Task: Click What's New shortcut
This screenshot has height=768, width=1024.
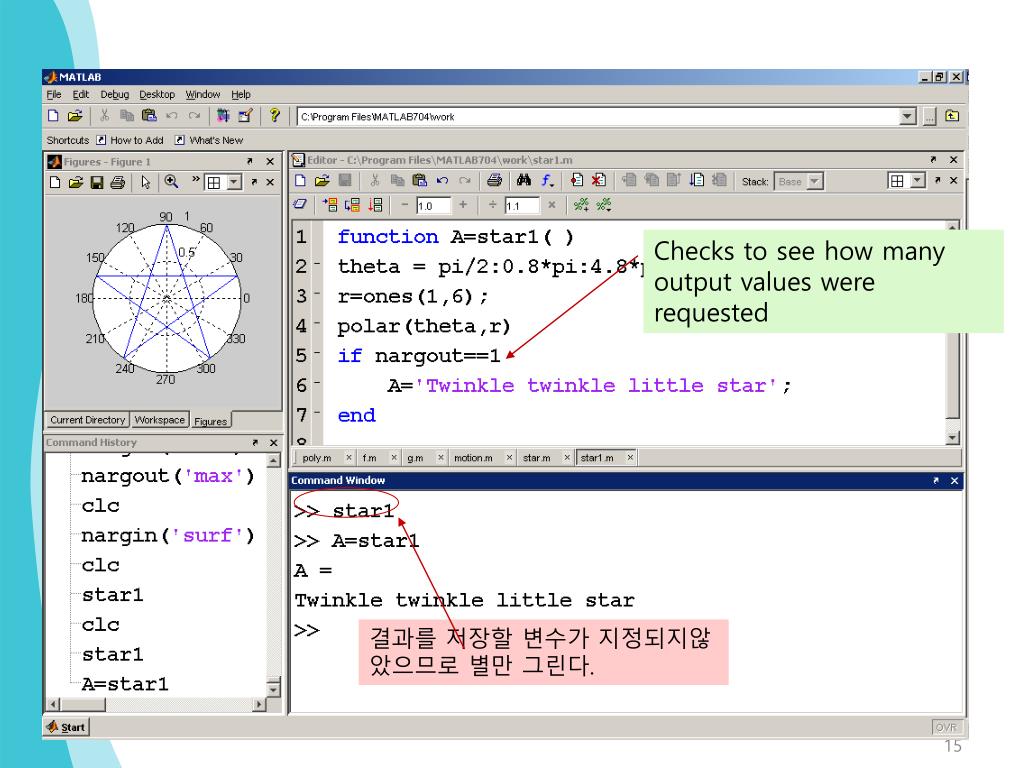Action: click(209, 140)
